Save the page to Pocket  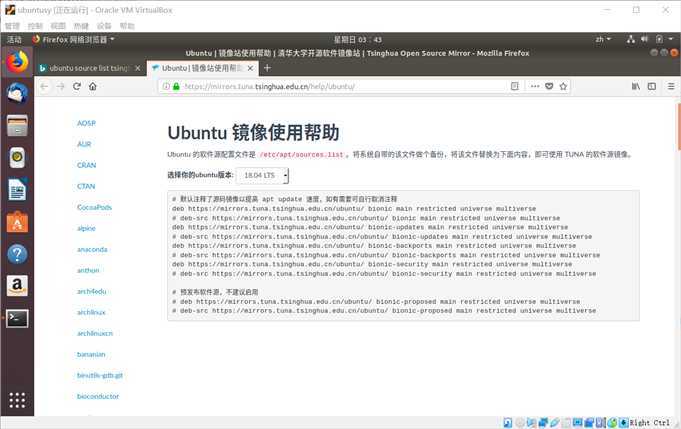coord(549,86)
